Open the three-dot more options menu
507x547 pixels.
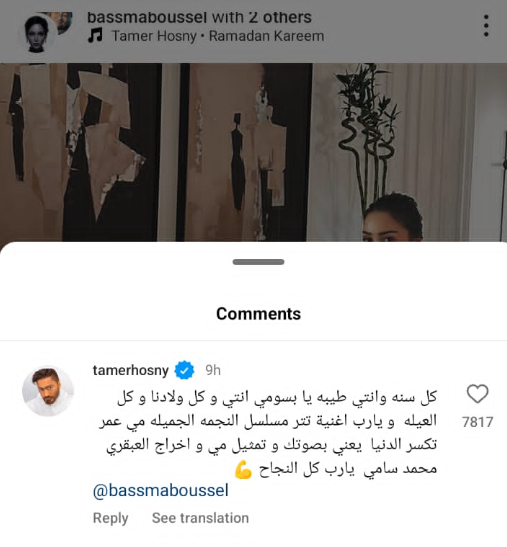point(486,25)
